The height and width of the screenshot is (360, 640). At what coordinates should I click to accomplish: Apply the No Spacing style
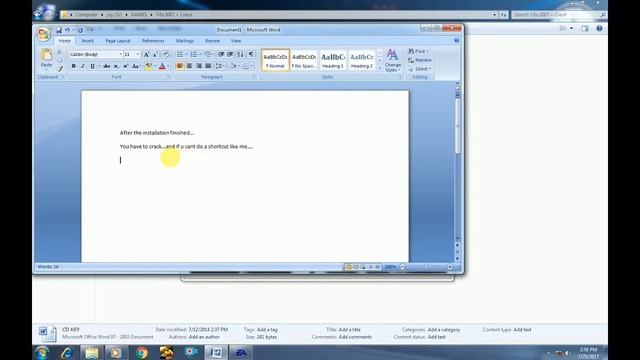[304, 60]
